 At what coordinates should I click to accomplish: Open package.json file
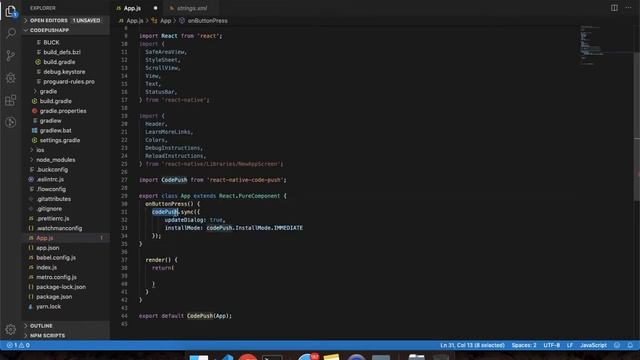(54, 297)
